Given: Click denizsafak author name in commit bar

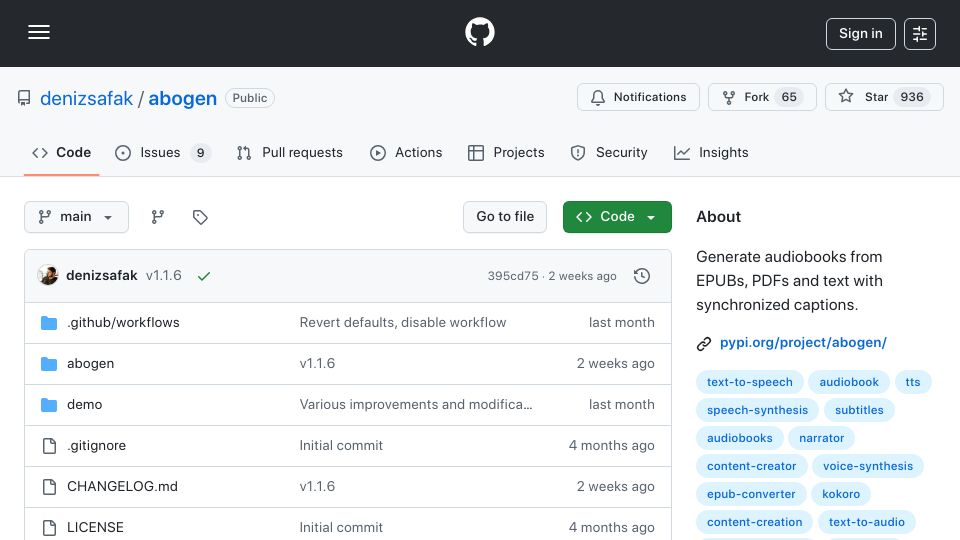Looking at the screenshot, I should [102, 276].
